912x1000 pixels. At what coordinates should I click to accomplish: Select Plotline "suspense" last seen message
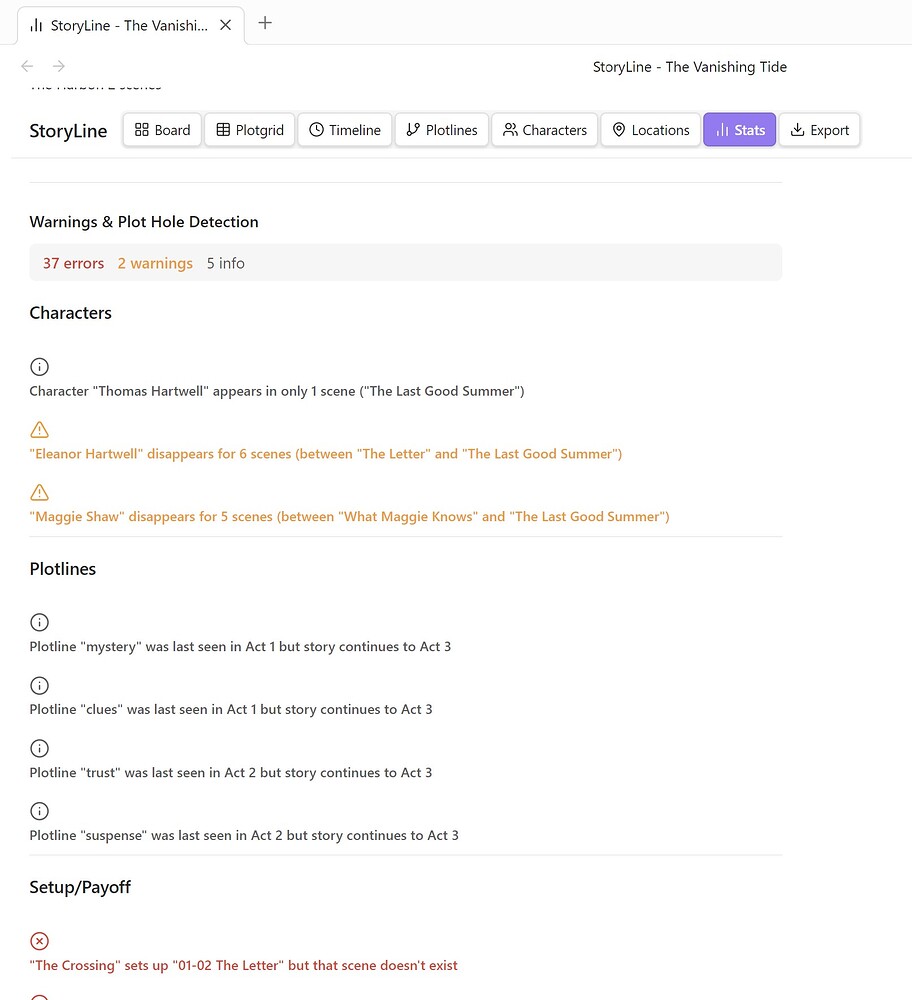244,835
